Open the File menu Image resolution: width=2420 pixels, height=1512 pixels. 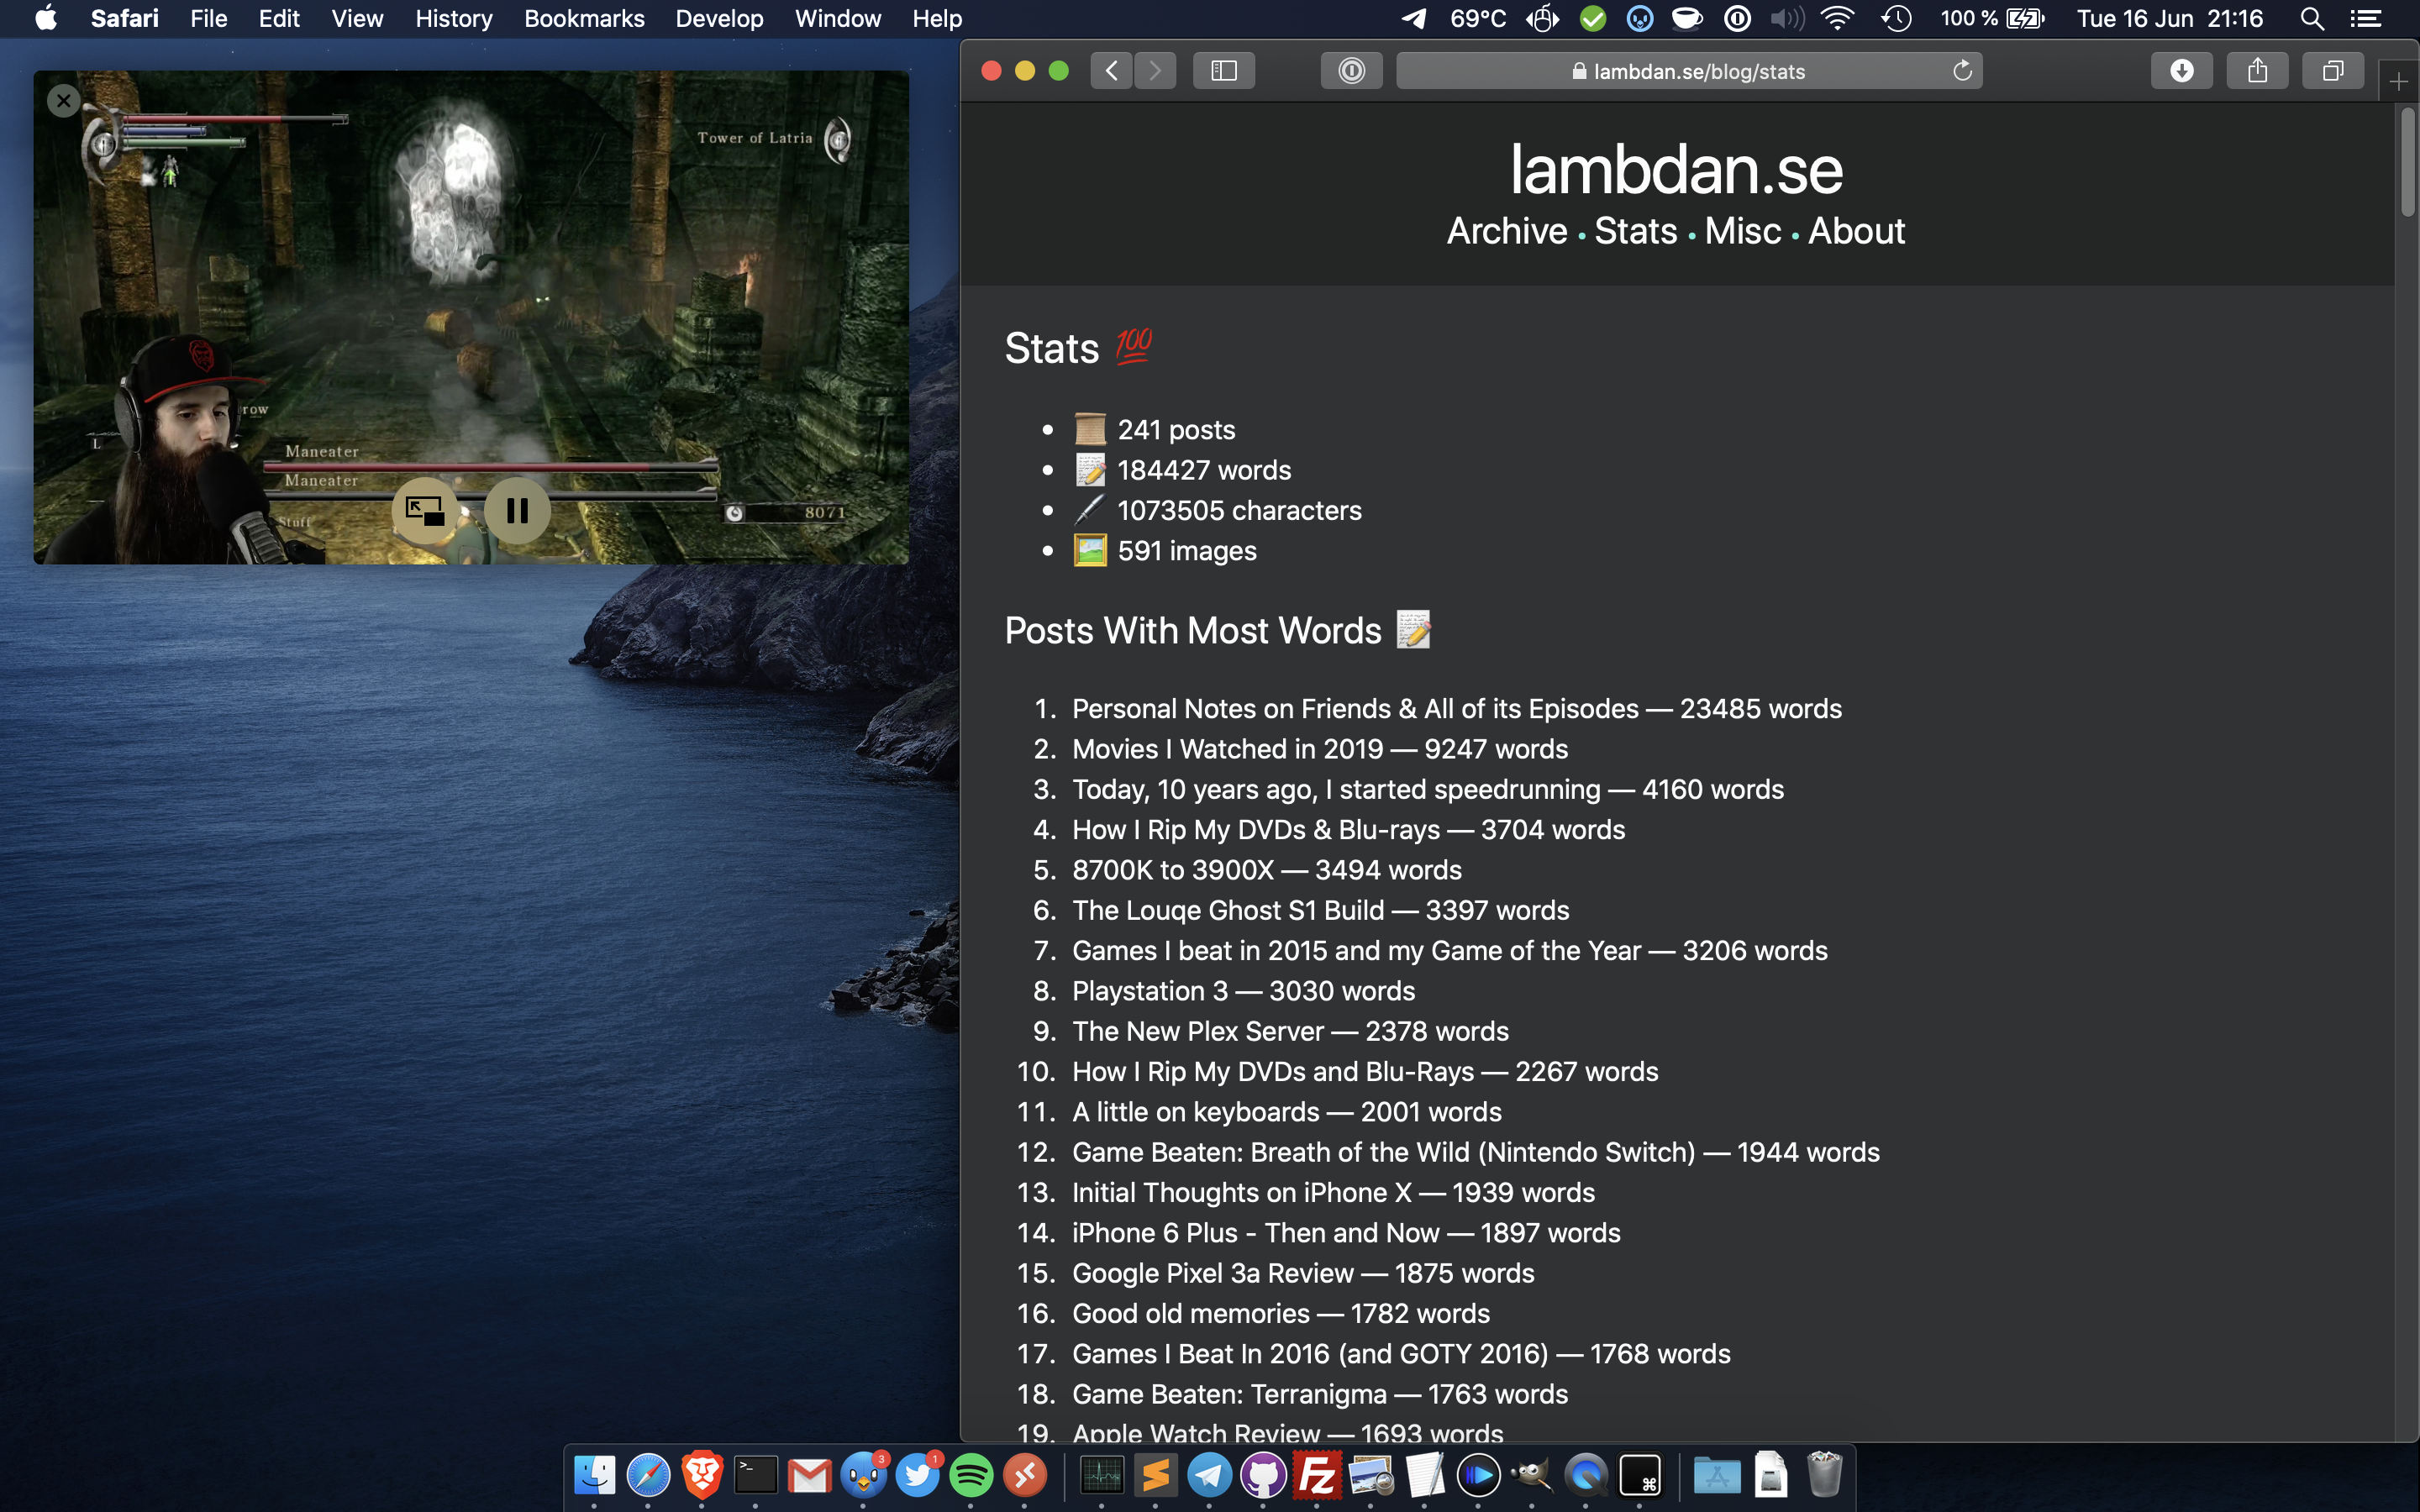pos(208,18)
